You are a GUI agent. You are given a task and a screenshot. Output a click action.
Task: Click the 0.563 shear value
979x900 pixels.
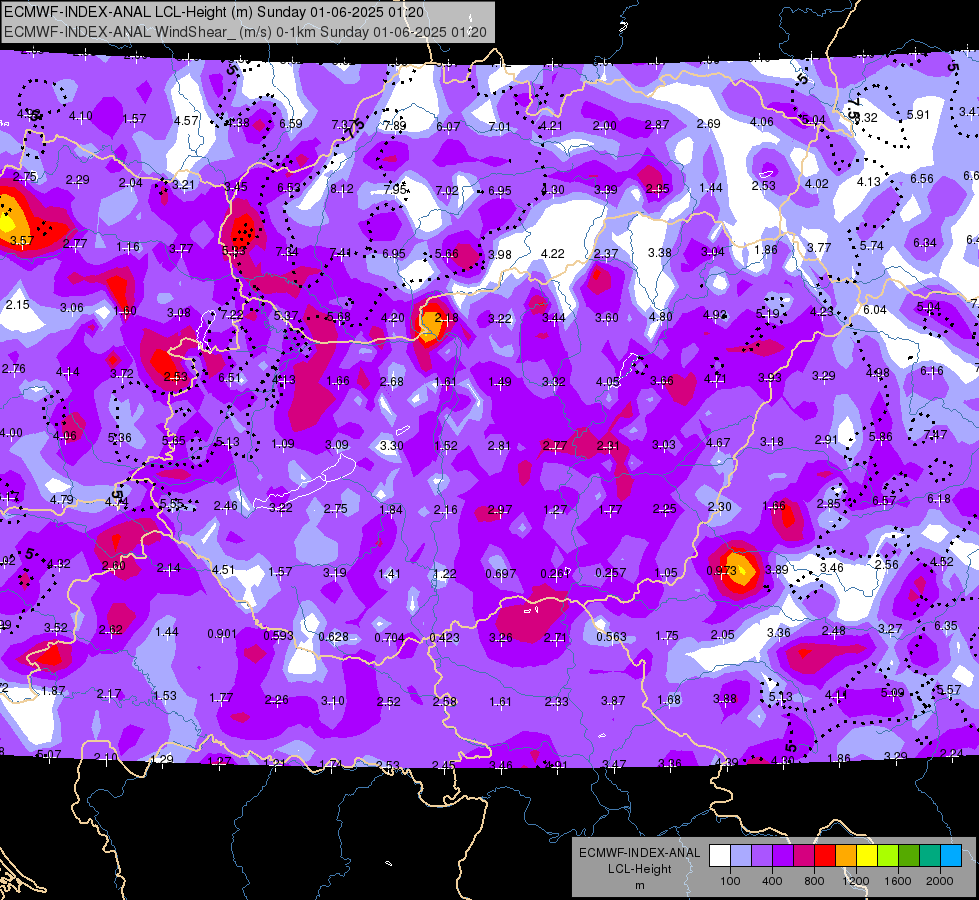[611, 636]
